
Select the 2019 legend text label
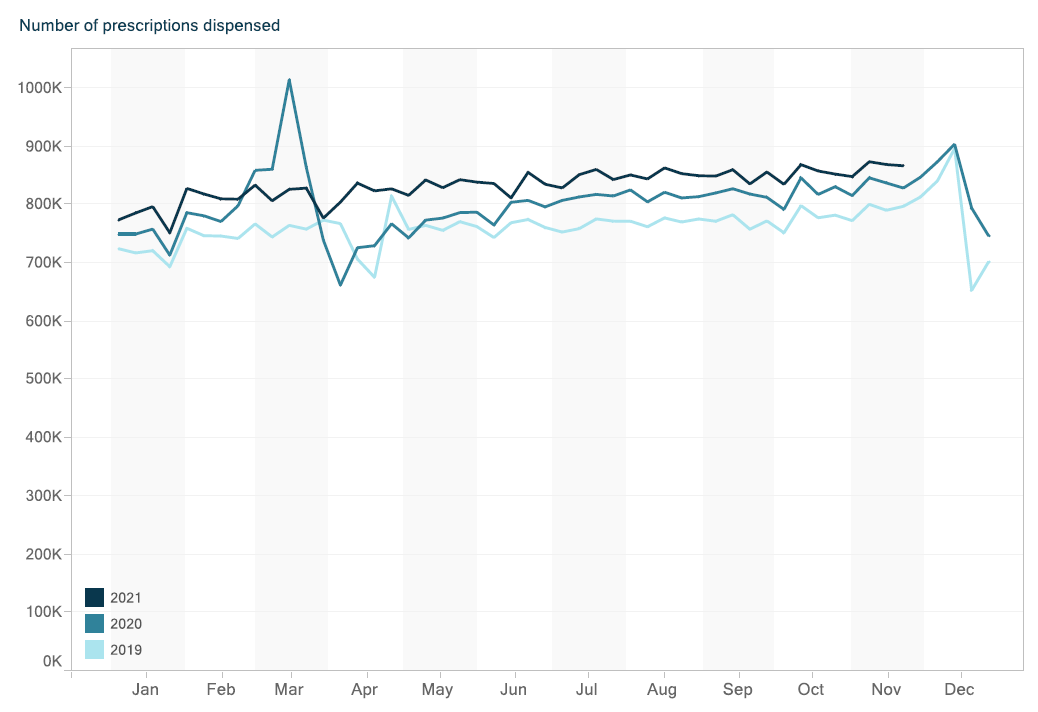click(127, 650)
